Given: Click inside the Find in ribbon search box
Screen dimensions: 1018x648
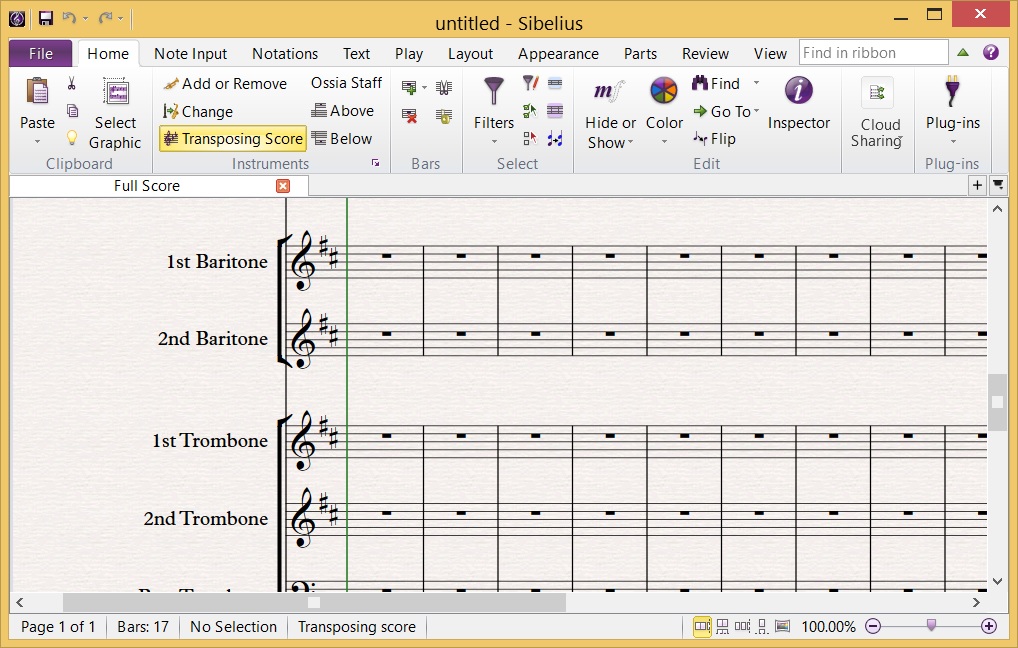Looking at the screenshot, I should (x=872, y=51).
